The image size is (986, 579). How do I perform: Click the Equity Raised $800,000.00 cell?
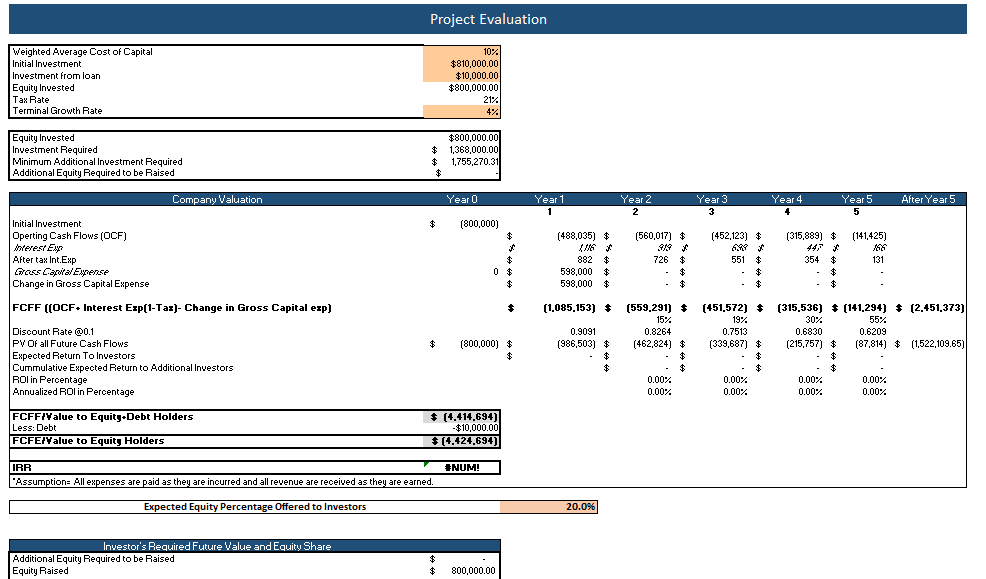[x=465, y=570]
